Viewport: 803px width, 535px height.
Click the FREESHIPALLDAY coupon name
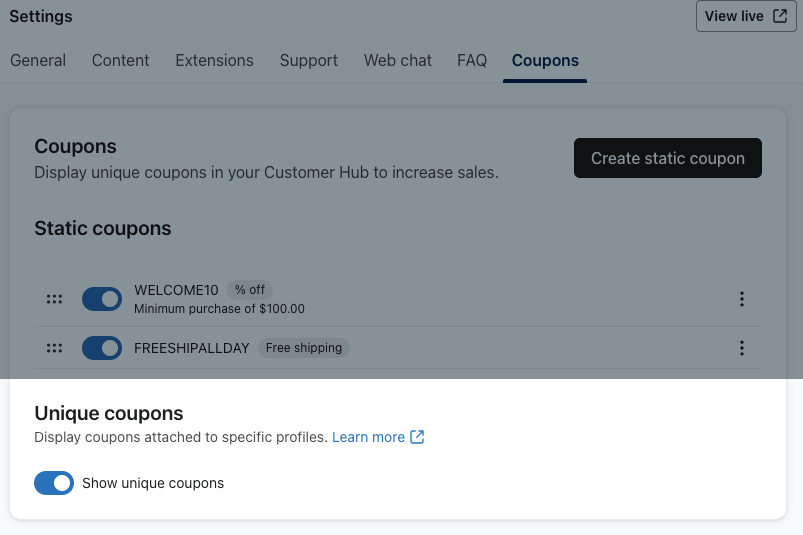(192, 348)
